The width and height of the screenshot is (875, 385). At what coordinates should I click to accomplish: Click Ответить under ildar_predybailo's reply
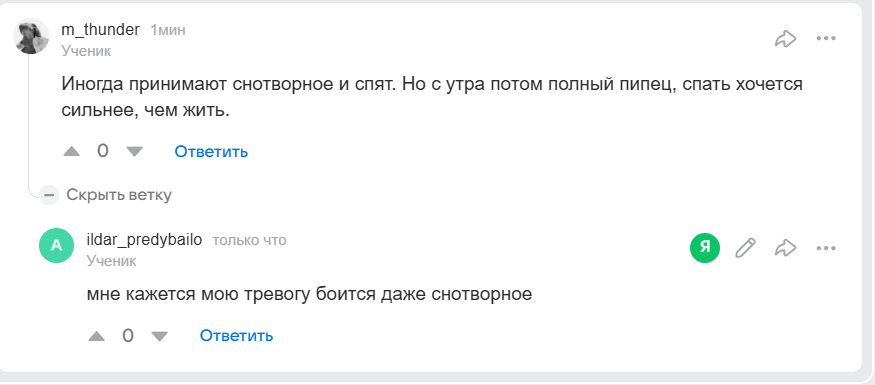[x=237, y=336]
